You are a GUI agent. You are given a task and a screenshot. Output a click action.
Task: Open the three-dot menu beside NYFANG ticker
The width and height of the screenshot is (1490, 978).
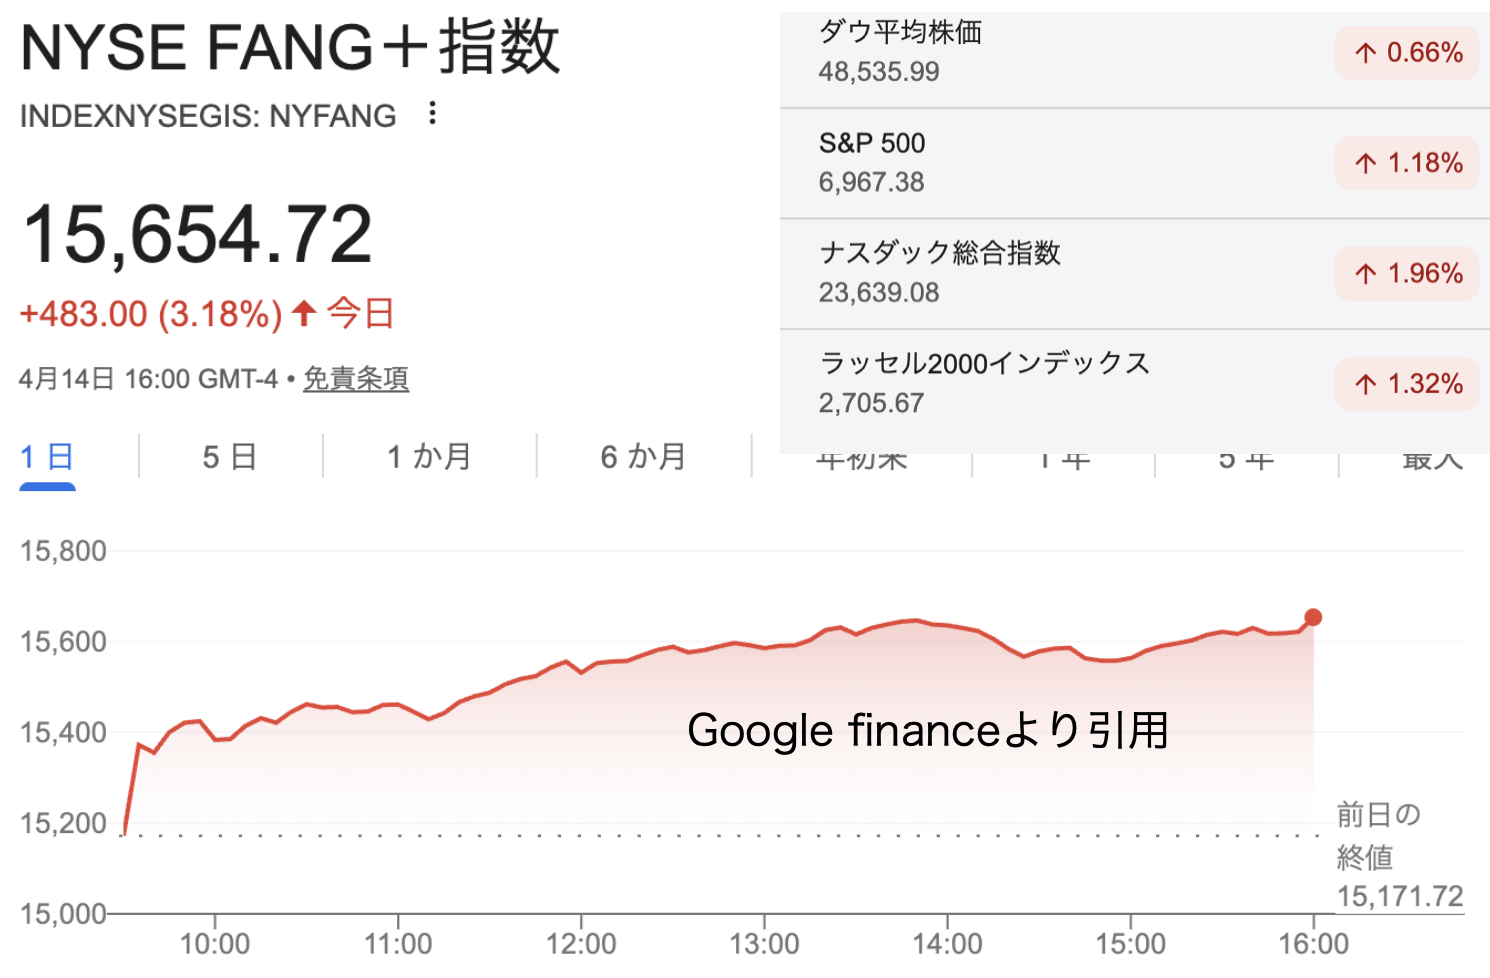(432, 113)
